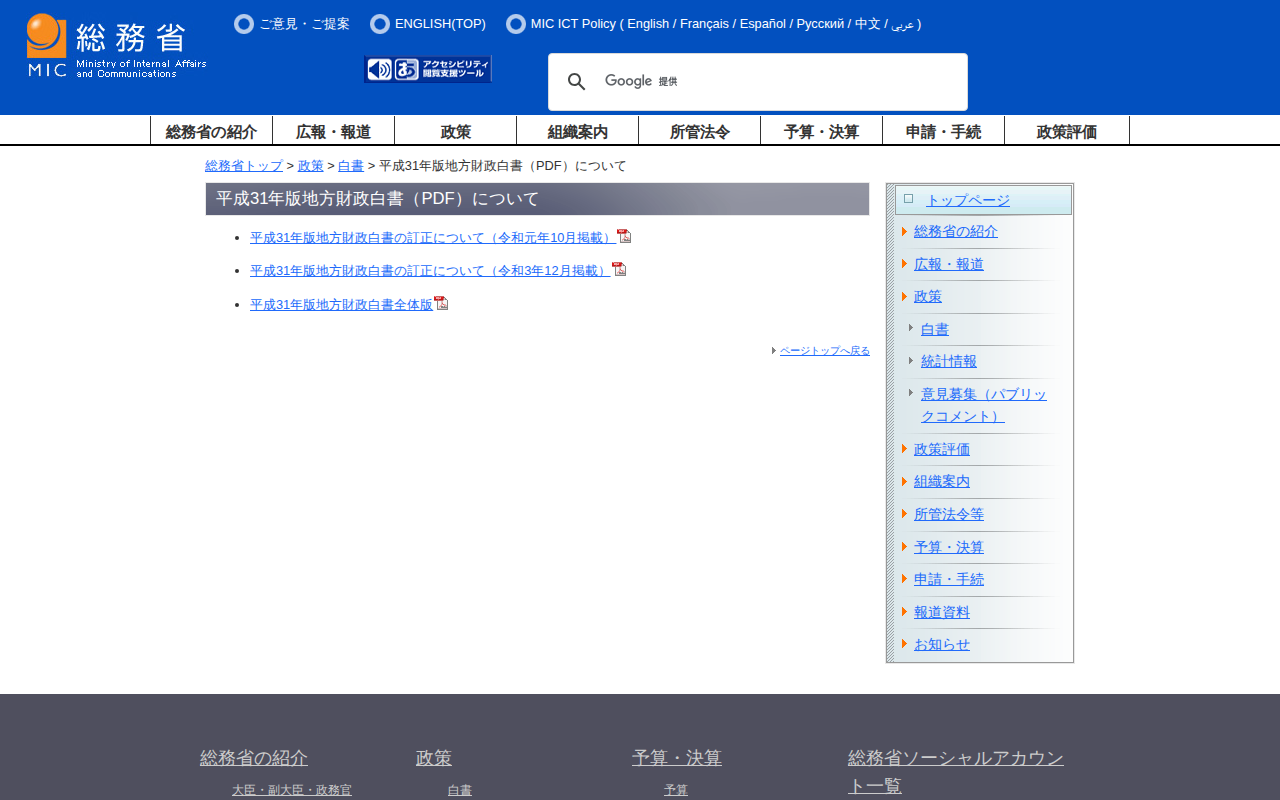Click the Google search magnifier icon
Screen dimensions: 1280x800
coord(576,82)
